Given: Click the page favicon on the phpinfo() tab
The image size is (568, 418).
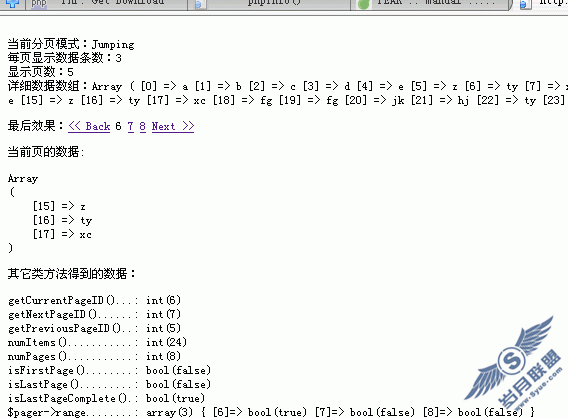Looking at the screenshot, I should coord(199,4).
